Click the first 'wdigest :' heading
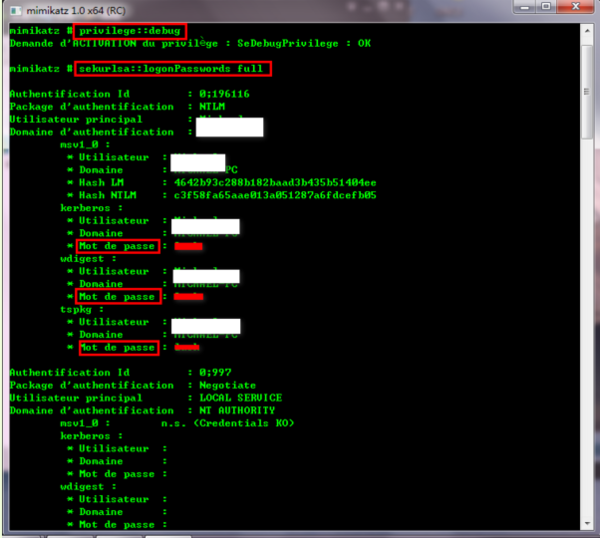 click(x=88, y=259)
